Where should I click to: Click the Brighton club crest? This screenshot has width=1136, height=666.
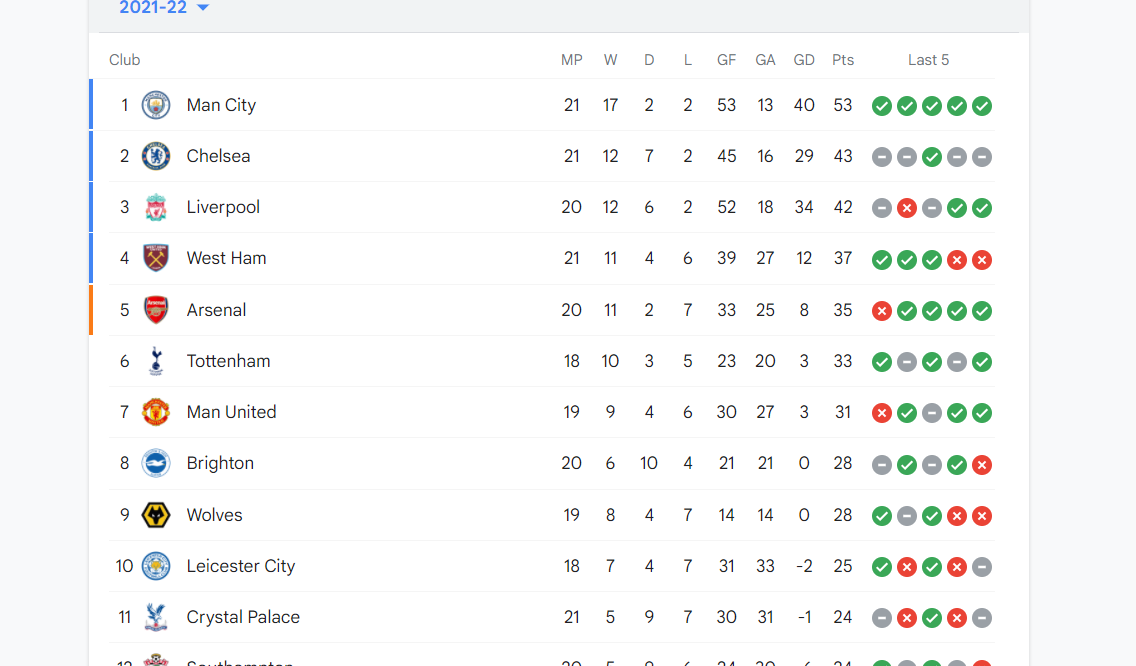156,463
